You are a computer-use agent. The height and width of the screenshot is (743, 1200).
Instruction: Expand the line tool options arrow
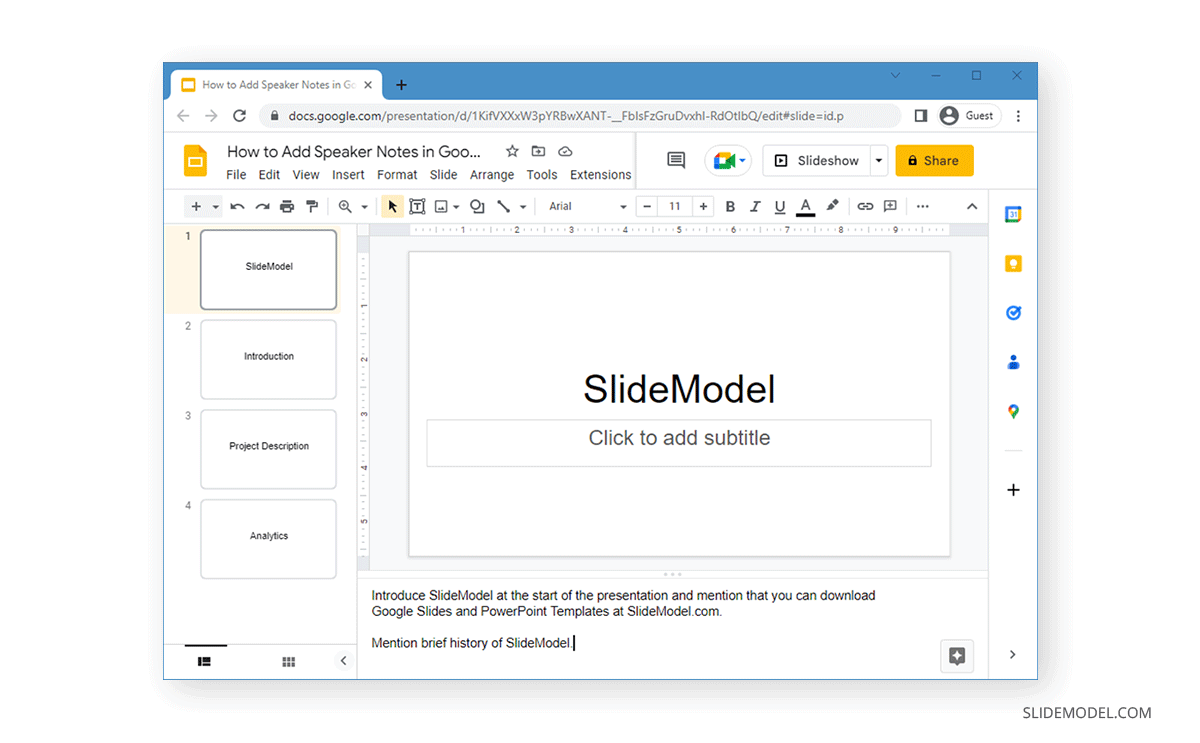521,206
